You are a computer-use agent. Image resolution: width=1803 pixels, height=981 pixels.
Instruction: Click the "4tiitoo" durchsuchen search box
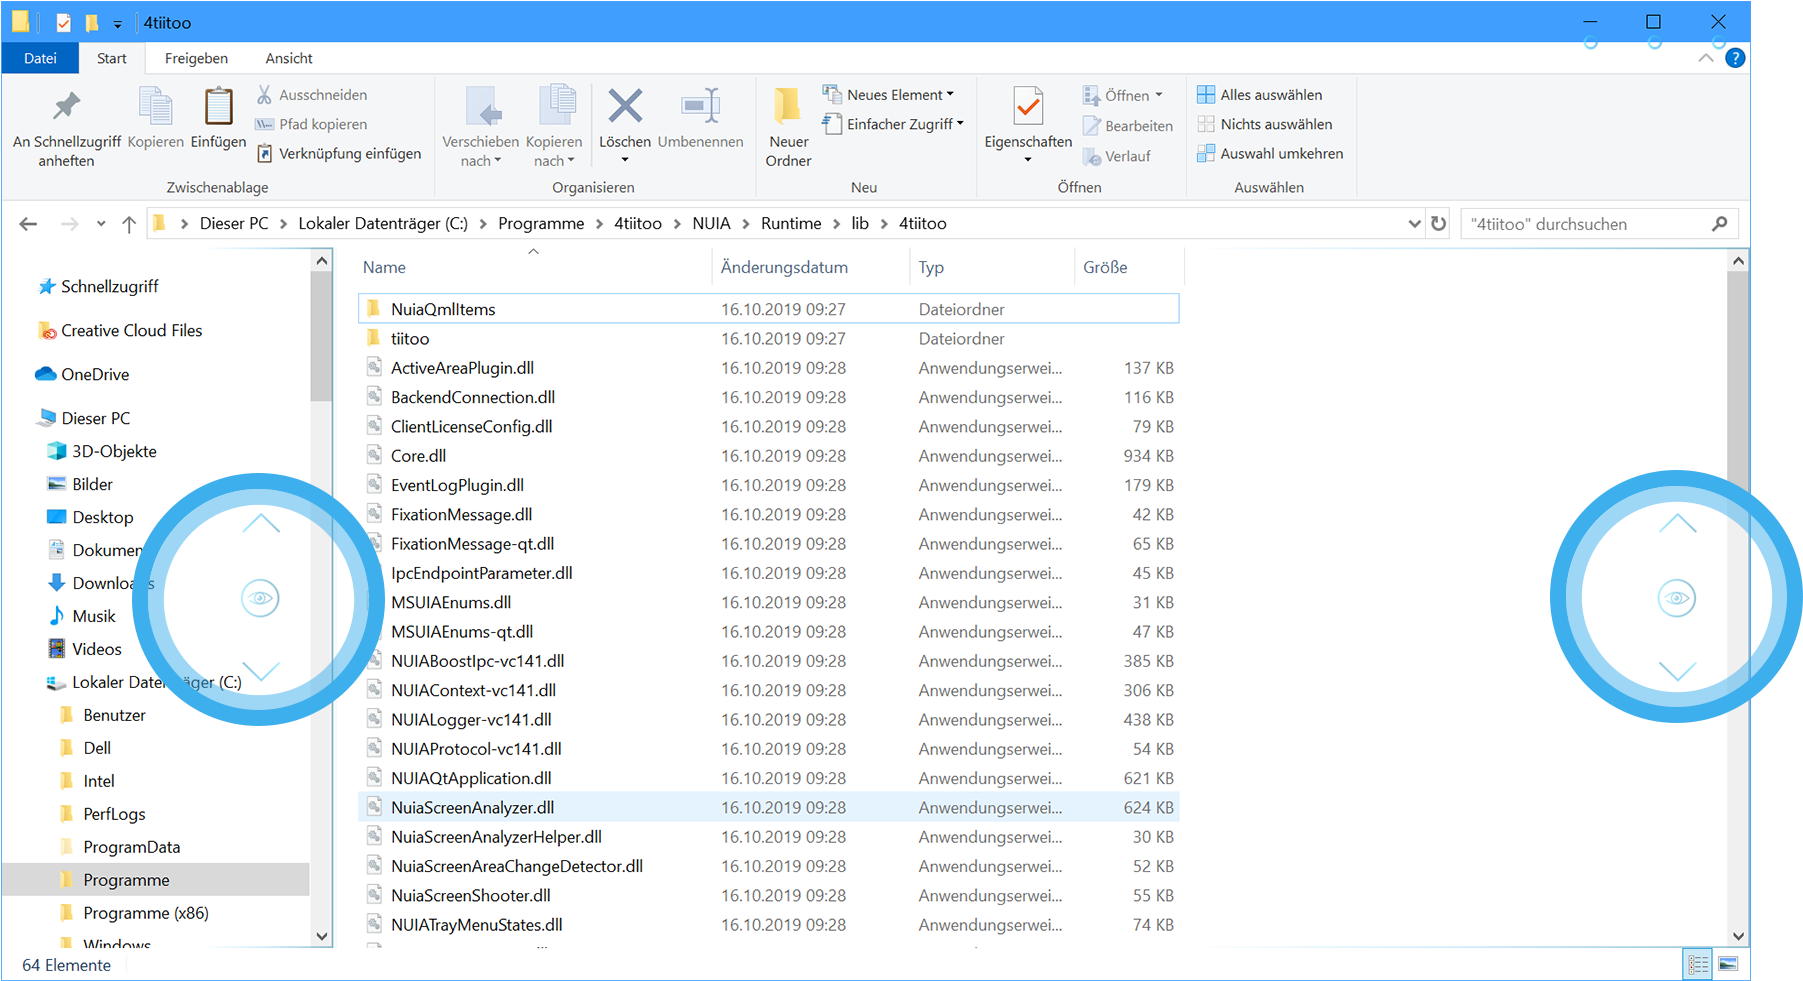click(1599, 224)
